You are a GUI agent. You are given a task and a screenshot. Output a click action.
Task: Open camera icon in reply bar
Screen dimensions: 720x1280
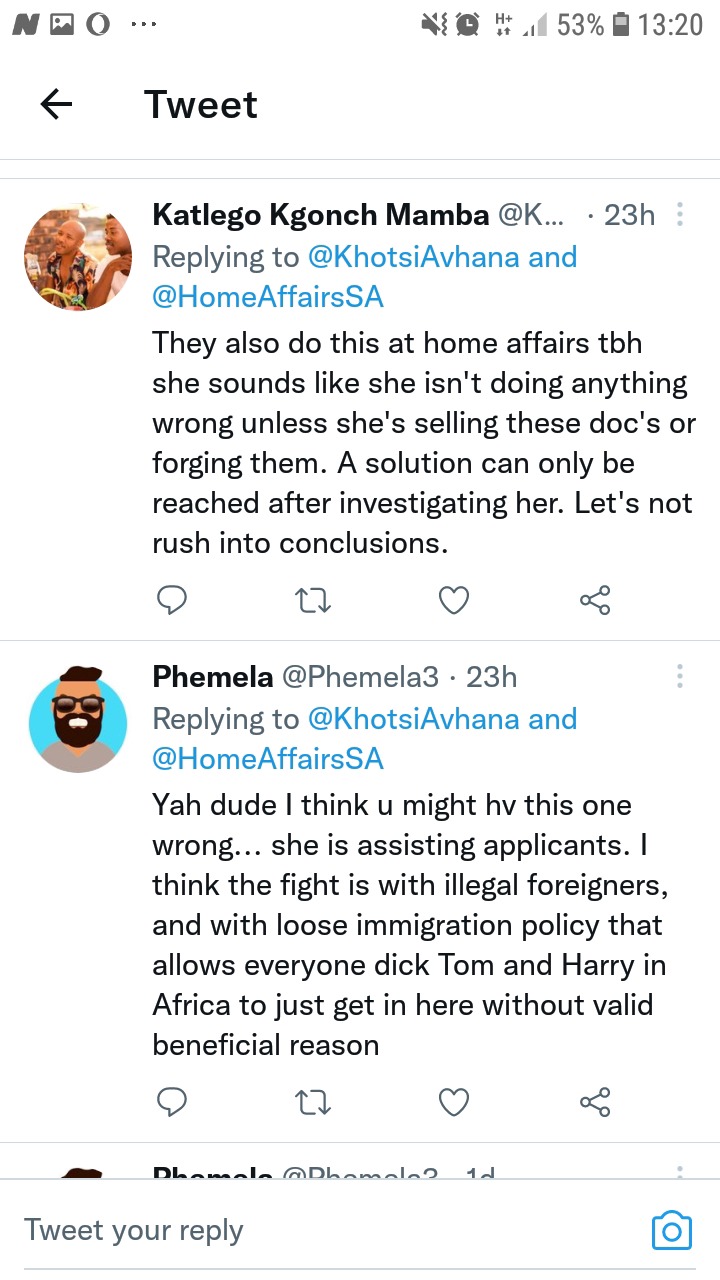[671, 1230]
